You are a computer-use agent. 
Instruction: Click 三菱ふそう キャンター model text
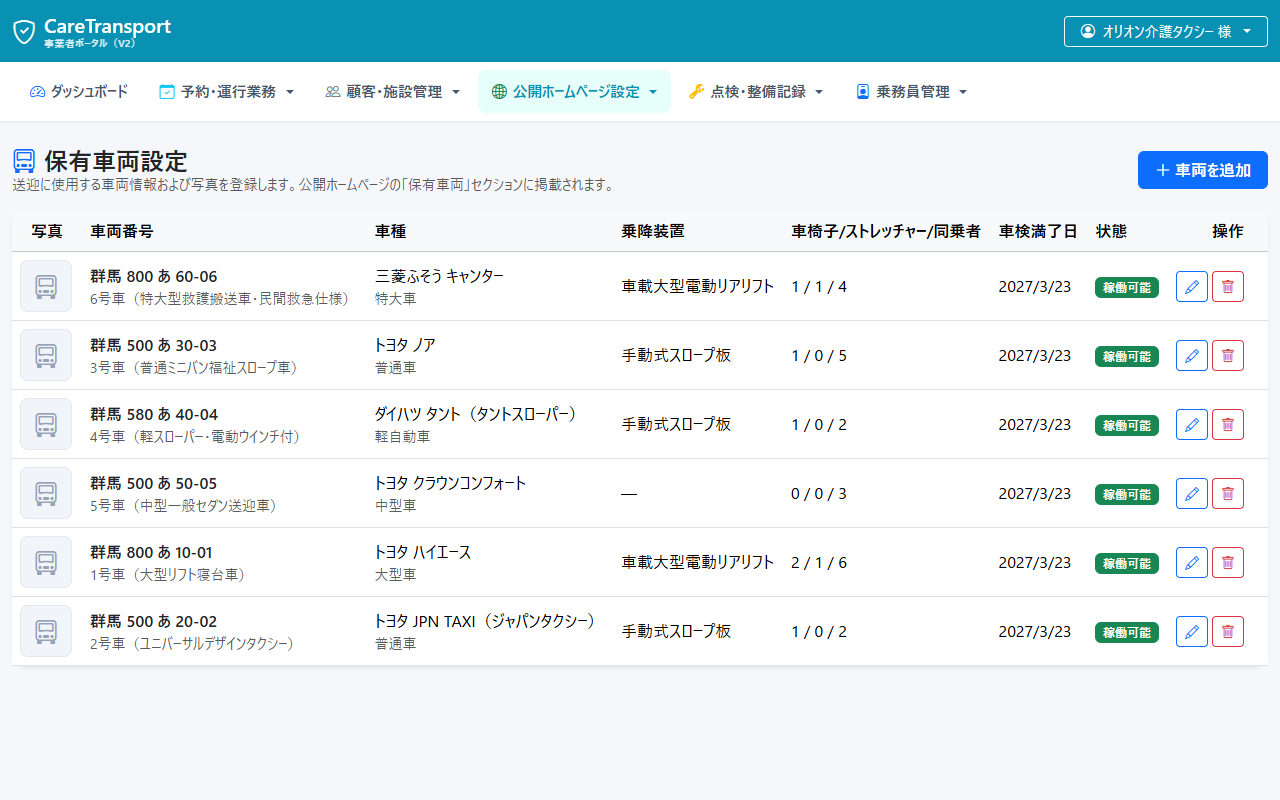point(439,276)
